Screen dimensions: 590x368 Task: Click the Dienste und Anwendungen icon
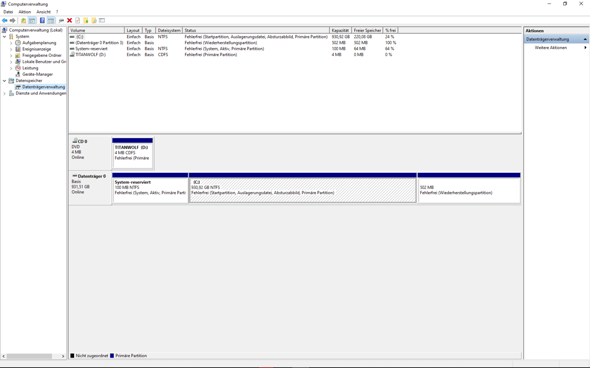coord(11,93)
